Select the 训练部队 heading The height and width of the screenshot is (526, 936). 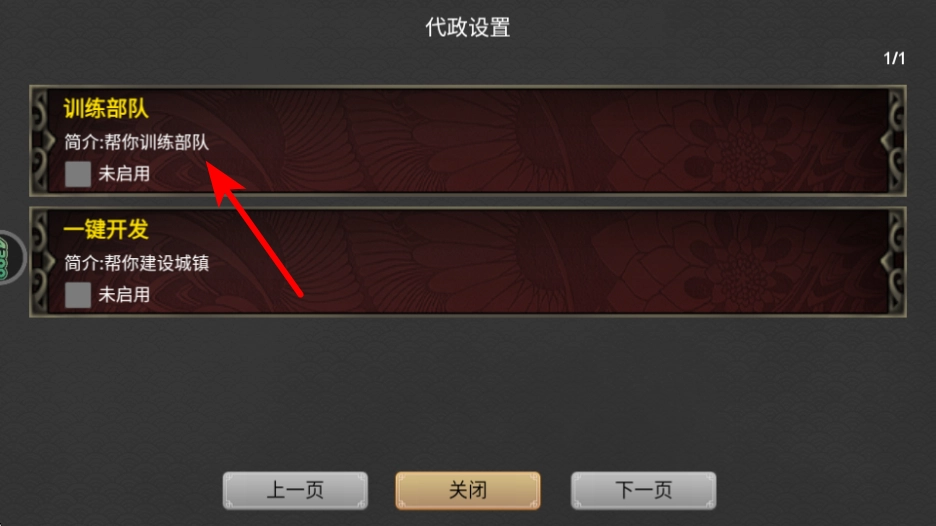tap(106, 109)
